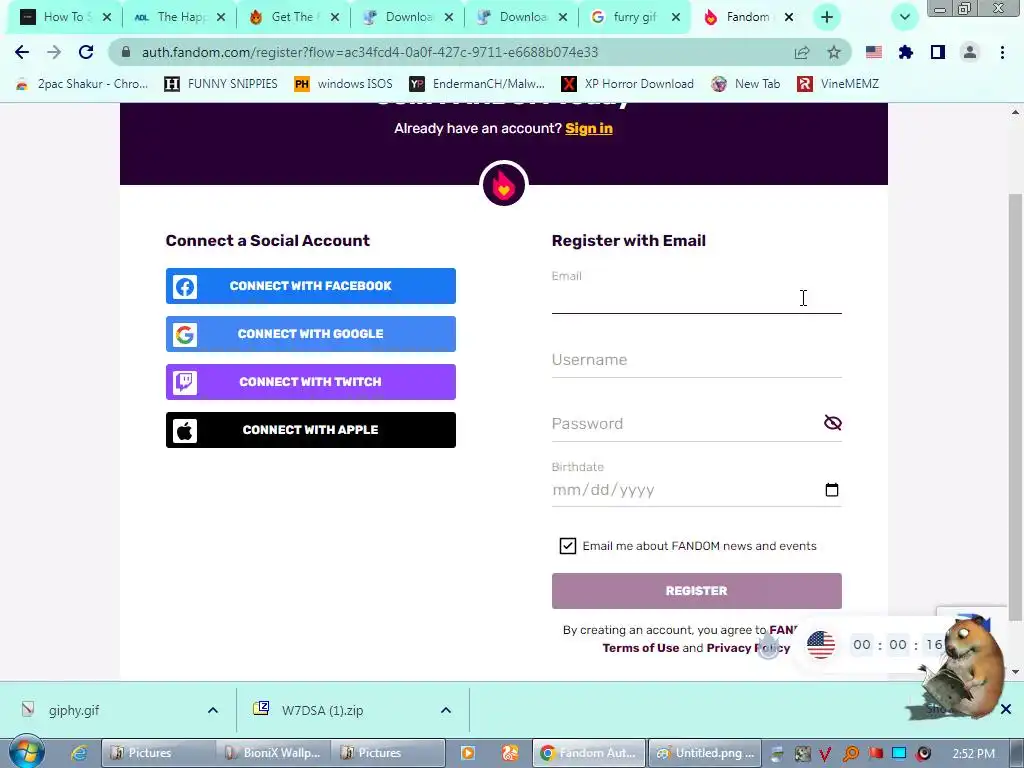This screenshot has width=1024, height=768.
Task: Open the birthdate calendar picker icon
Action: click(x=831, y=490)
